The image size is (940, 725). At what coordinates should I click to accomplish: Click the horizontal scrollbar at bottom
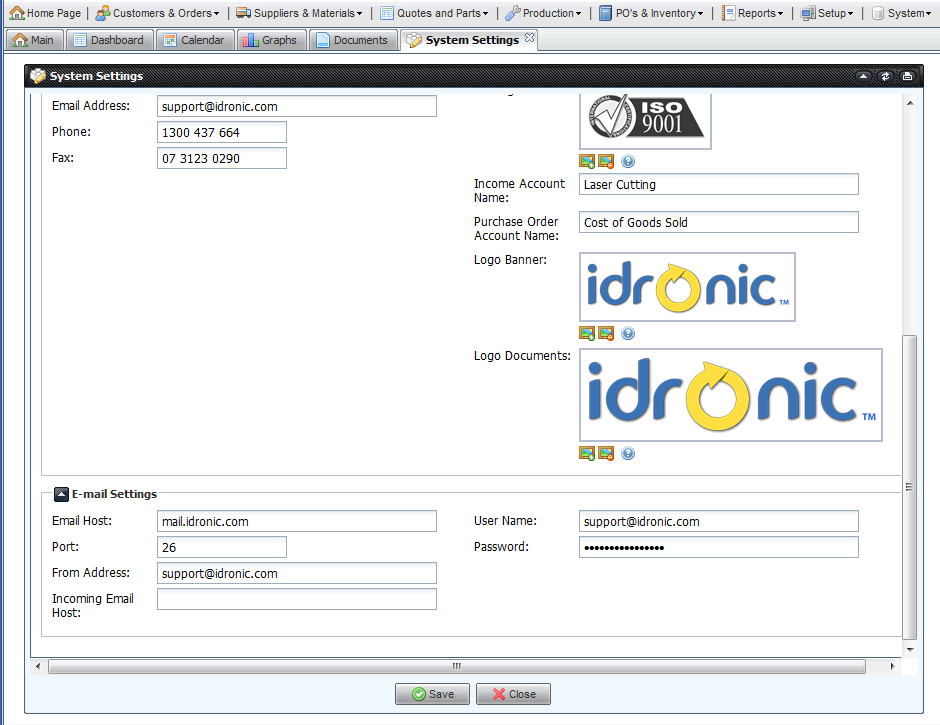456,666
